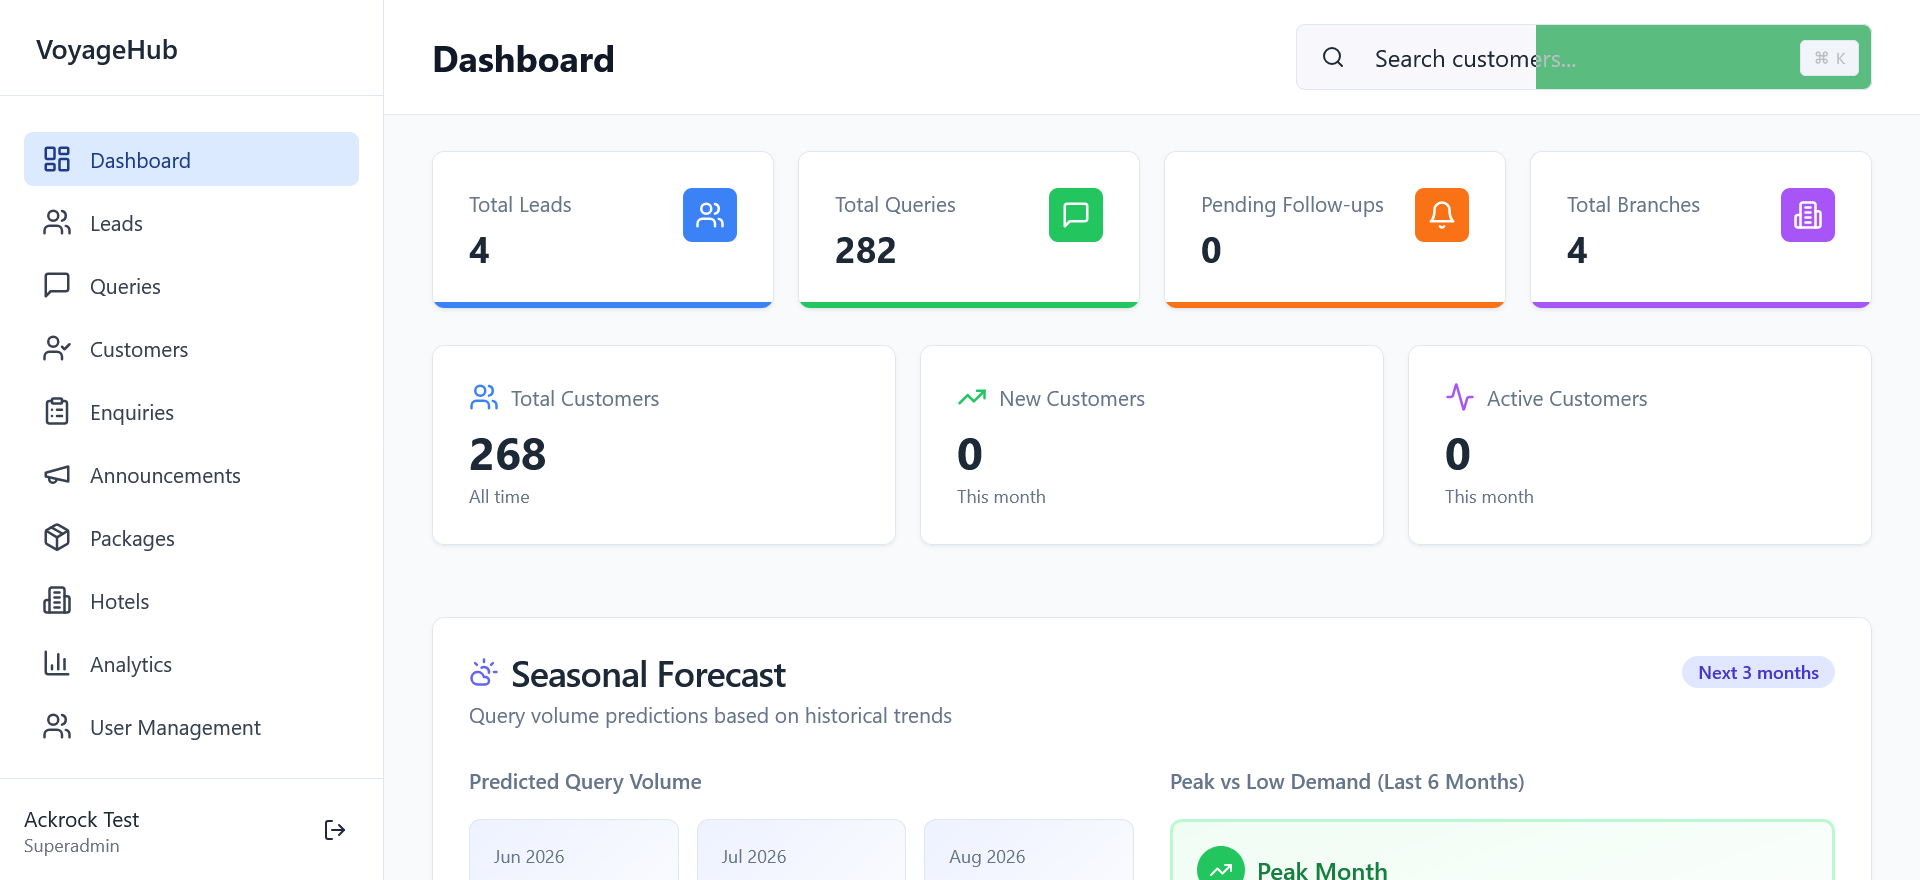Click the Analytics bar chart icon
The width and height of the screenshot is (1920, 880).
(x=57, y=663)
